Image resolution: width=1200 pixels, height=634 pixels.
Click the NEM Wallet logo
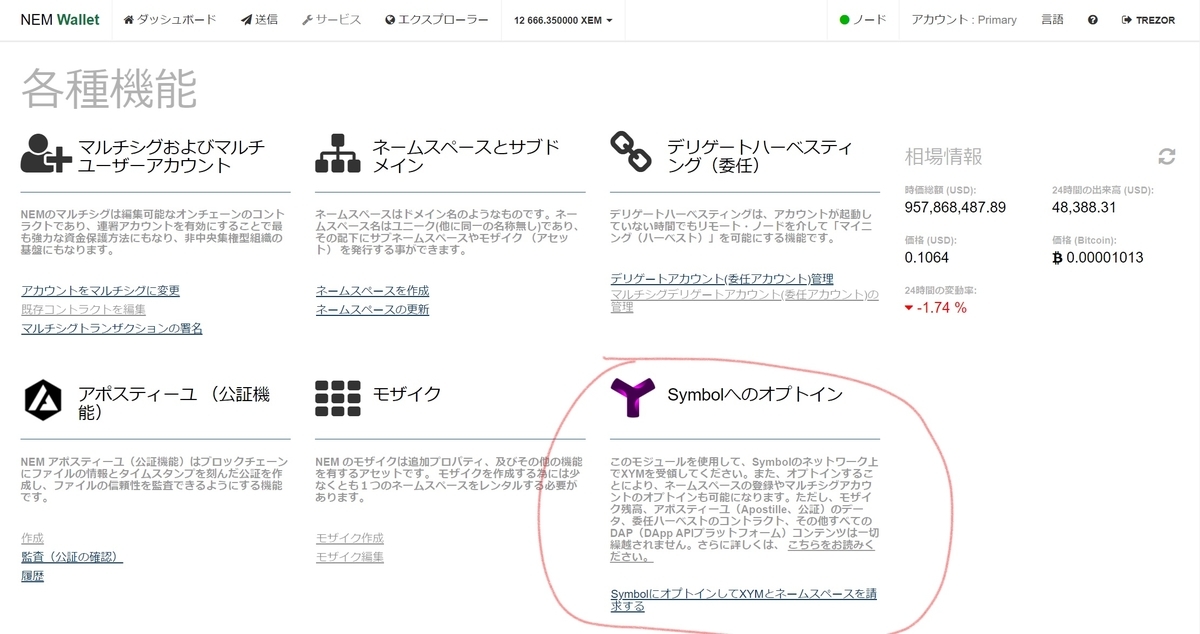(60, 20)
